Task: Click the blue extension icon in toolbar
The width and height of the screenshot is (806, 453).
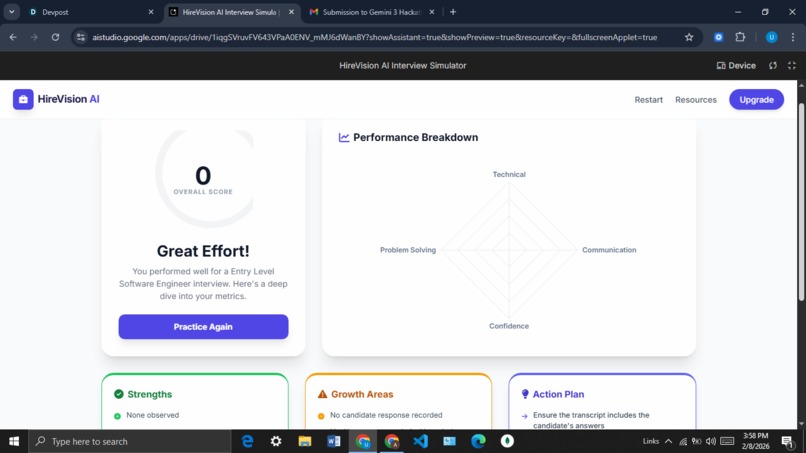Action: click(x=719, y=37)
